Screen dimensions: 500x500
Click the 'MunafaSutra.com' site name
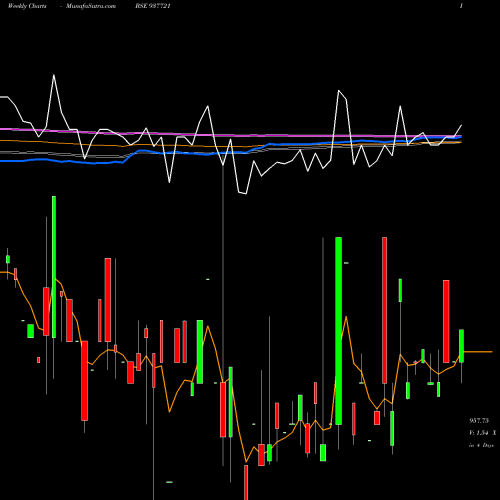[91, 6]
